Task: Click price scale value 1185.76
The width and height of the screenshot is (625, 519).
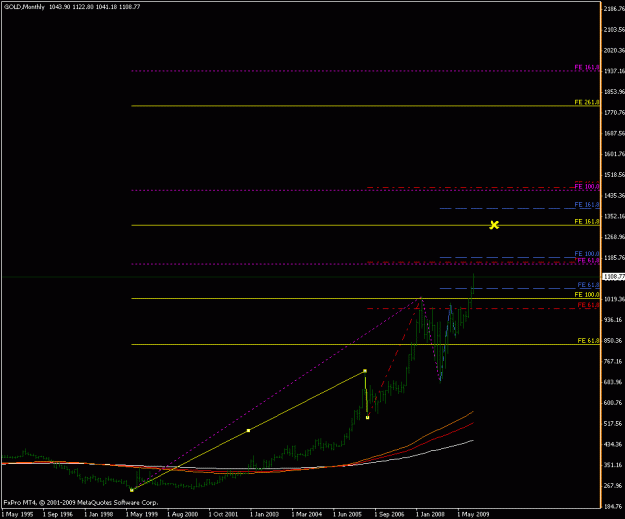Action: pos(614,258)
